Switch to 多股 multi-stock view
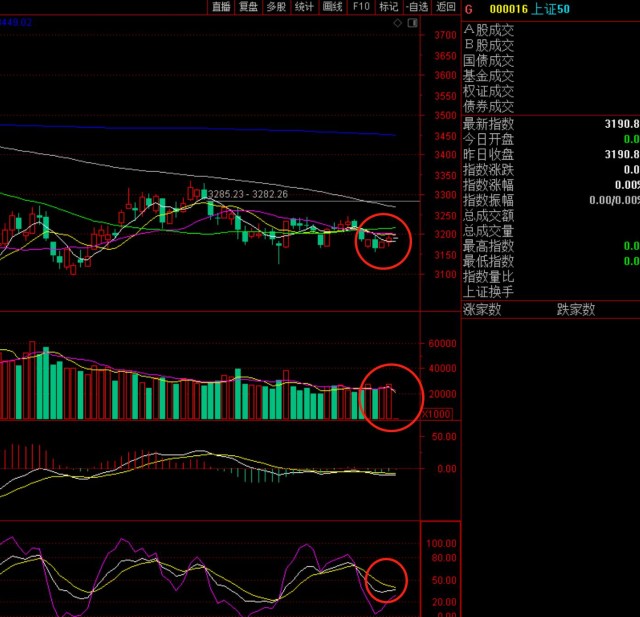Screen dimensions: 640x617 pos(277,7)
